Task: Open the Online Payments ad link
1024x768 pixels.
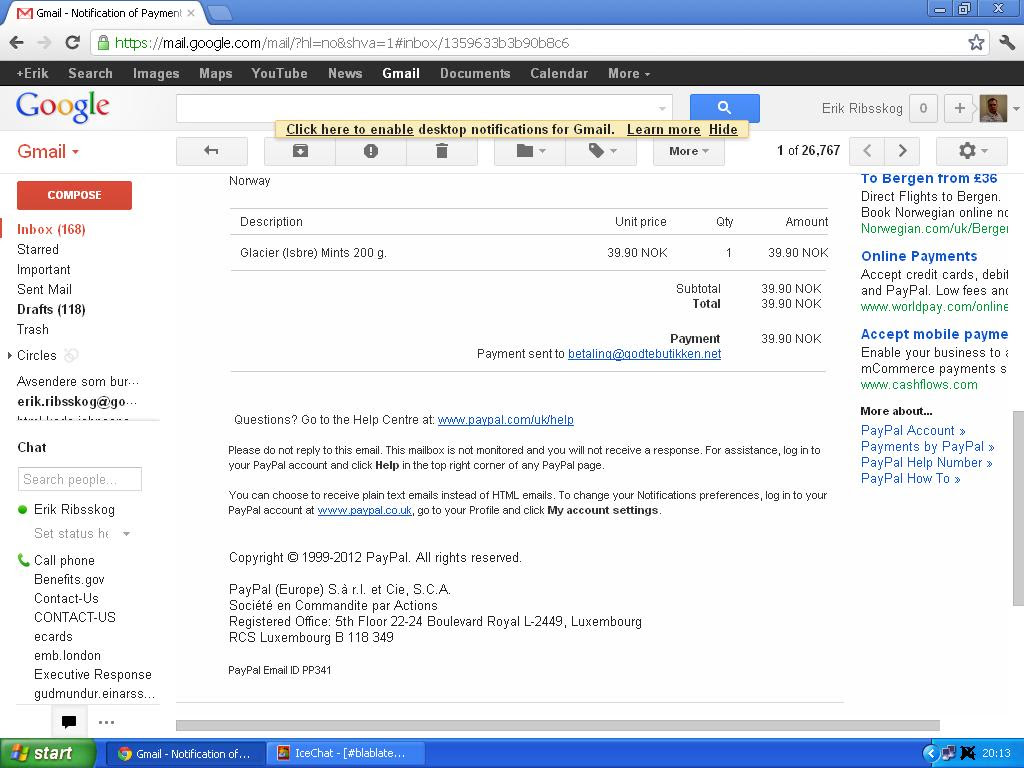Action: [919, 256]
